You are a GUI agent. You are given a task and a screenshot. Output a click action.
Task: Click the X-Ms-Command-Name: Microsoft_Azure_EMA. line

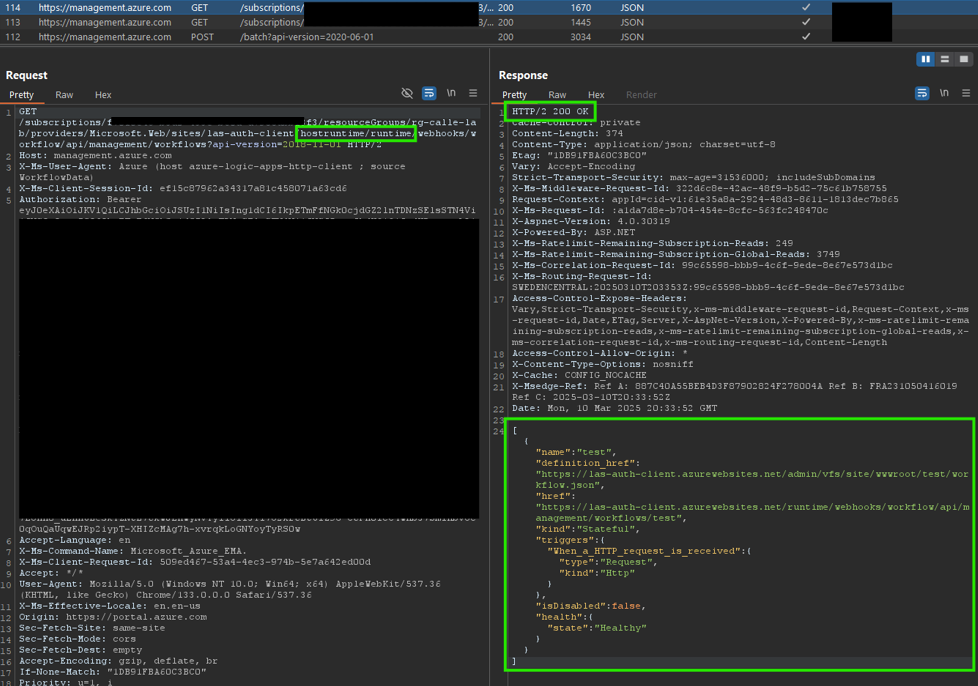(x=133, y=551)
